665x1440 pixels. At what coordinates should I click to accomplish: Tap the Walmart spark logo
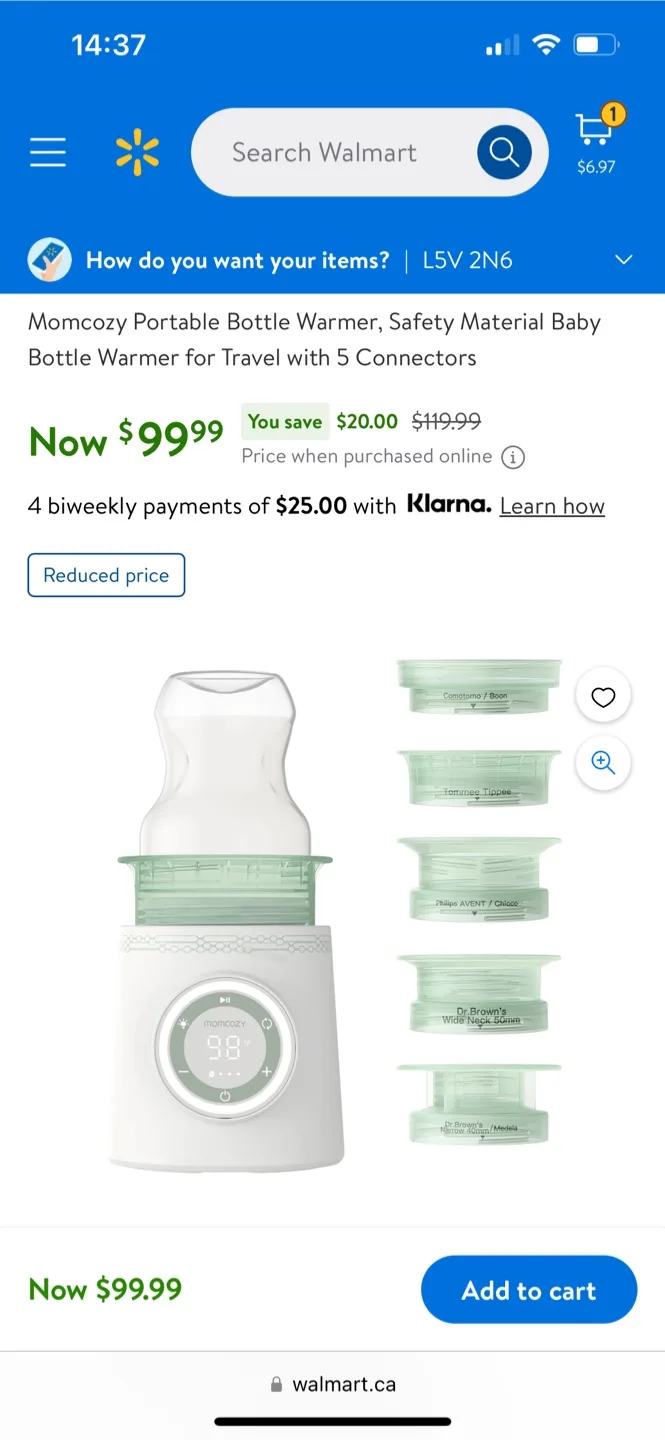tap(138, 151)
